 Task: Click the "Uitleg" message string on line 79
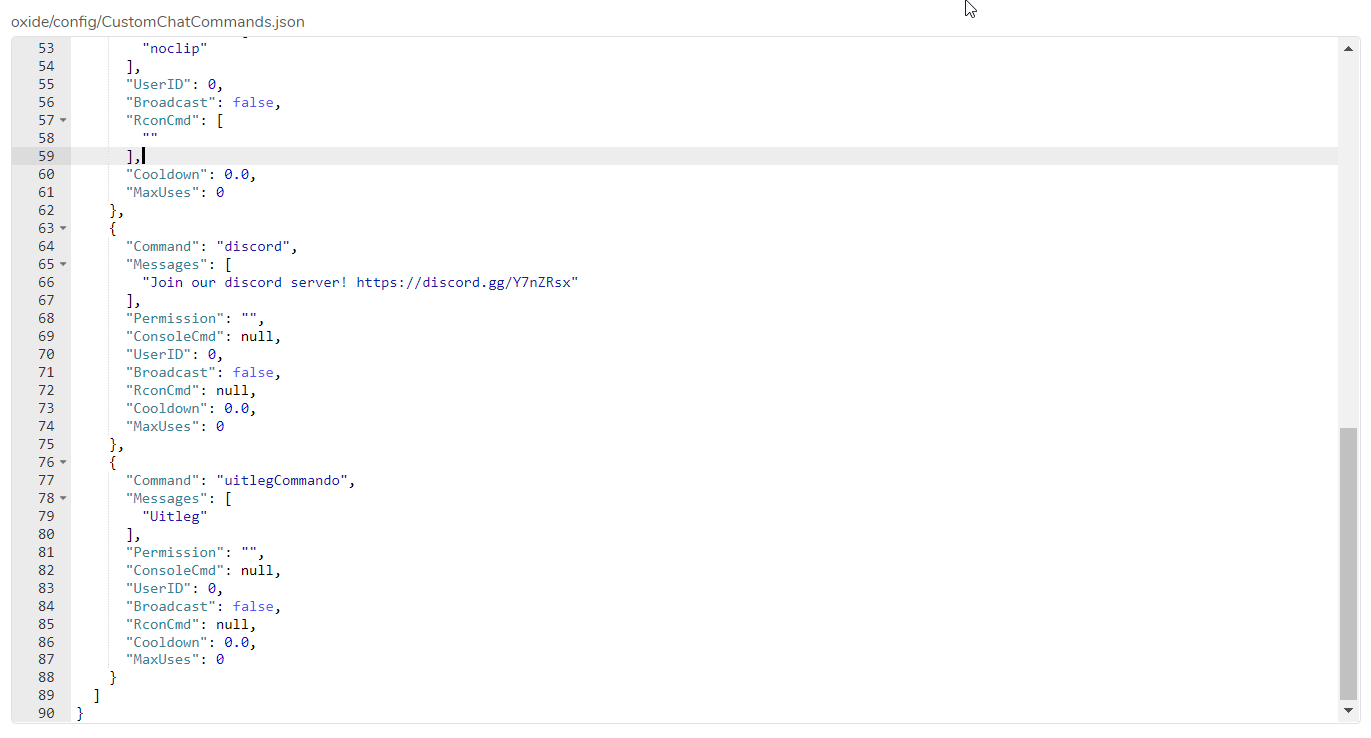point(174,516)
